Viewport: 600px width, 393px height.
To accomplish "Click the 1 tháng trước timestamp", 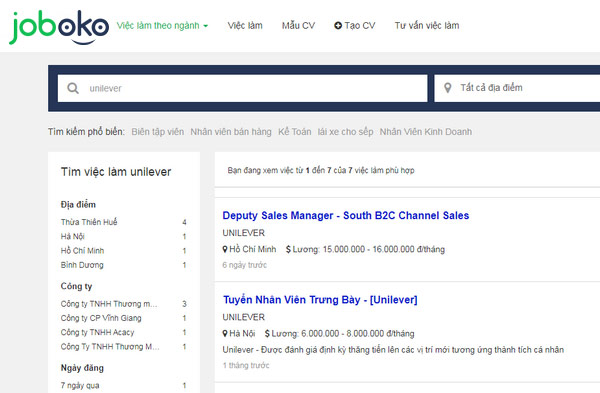I will coord(246,365).
